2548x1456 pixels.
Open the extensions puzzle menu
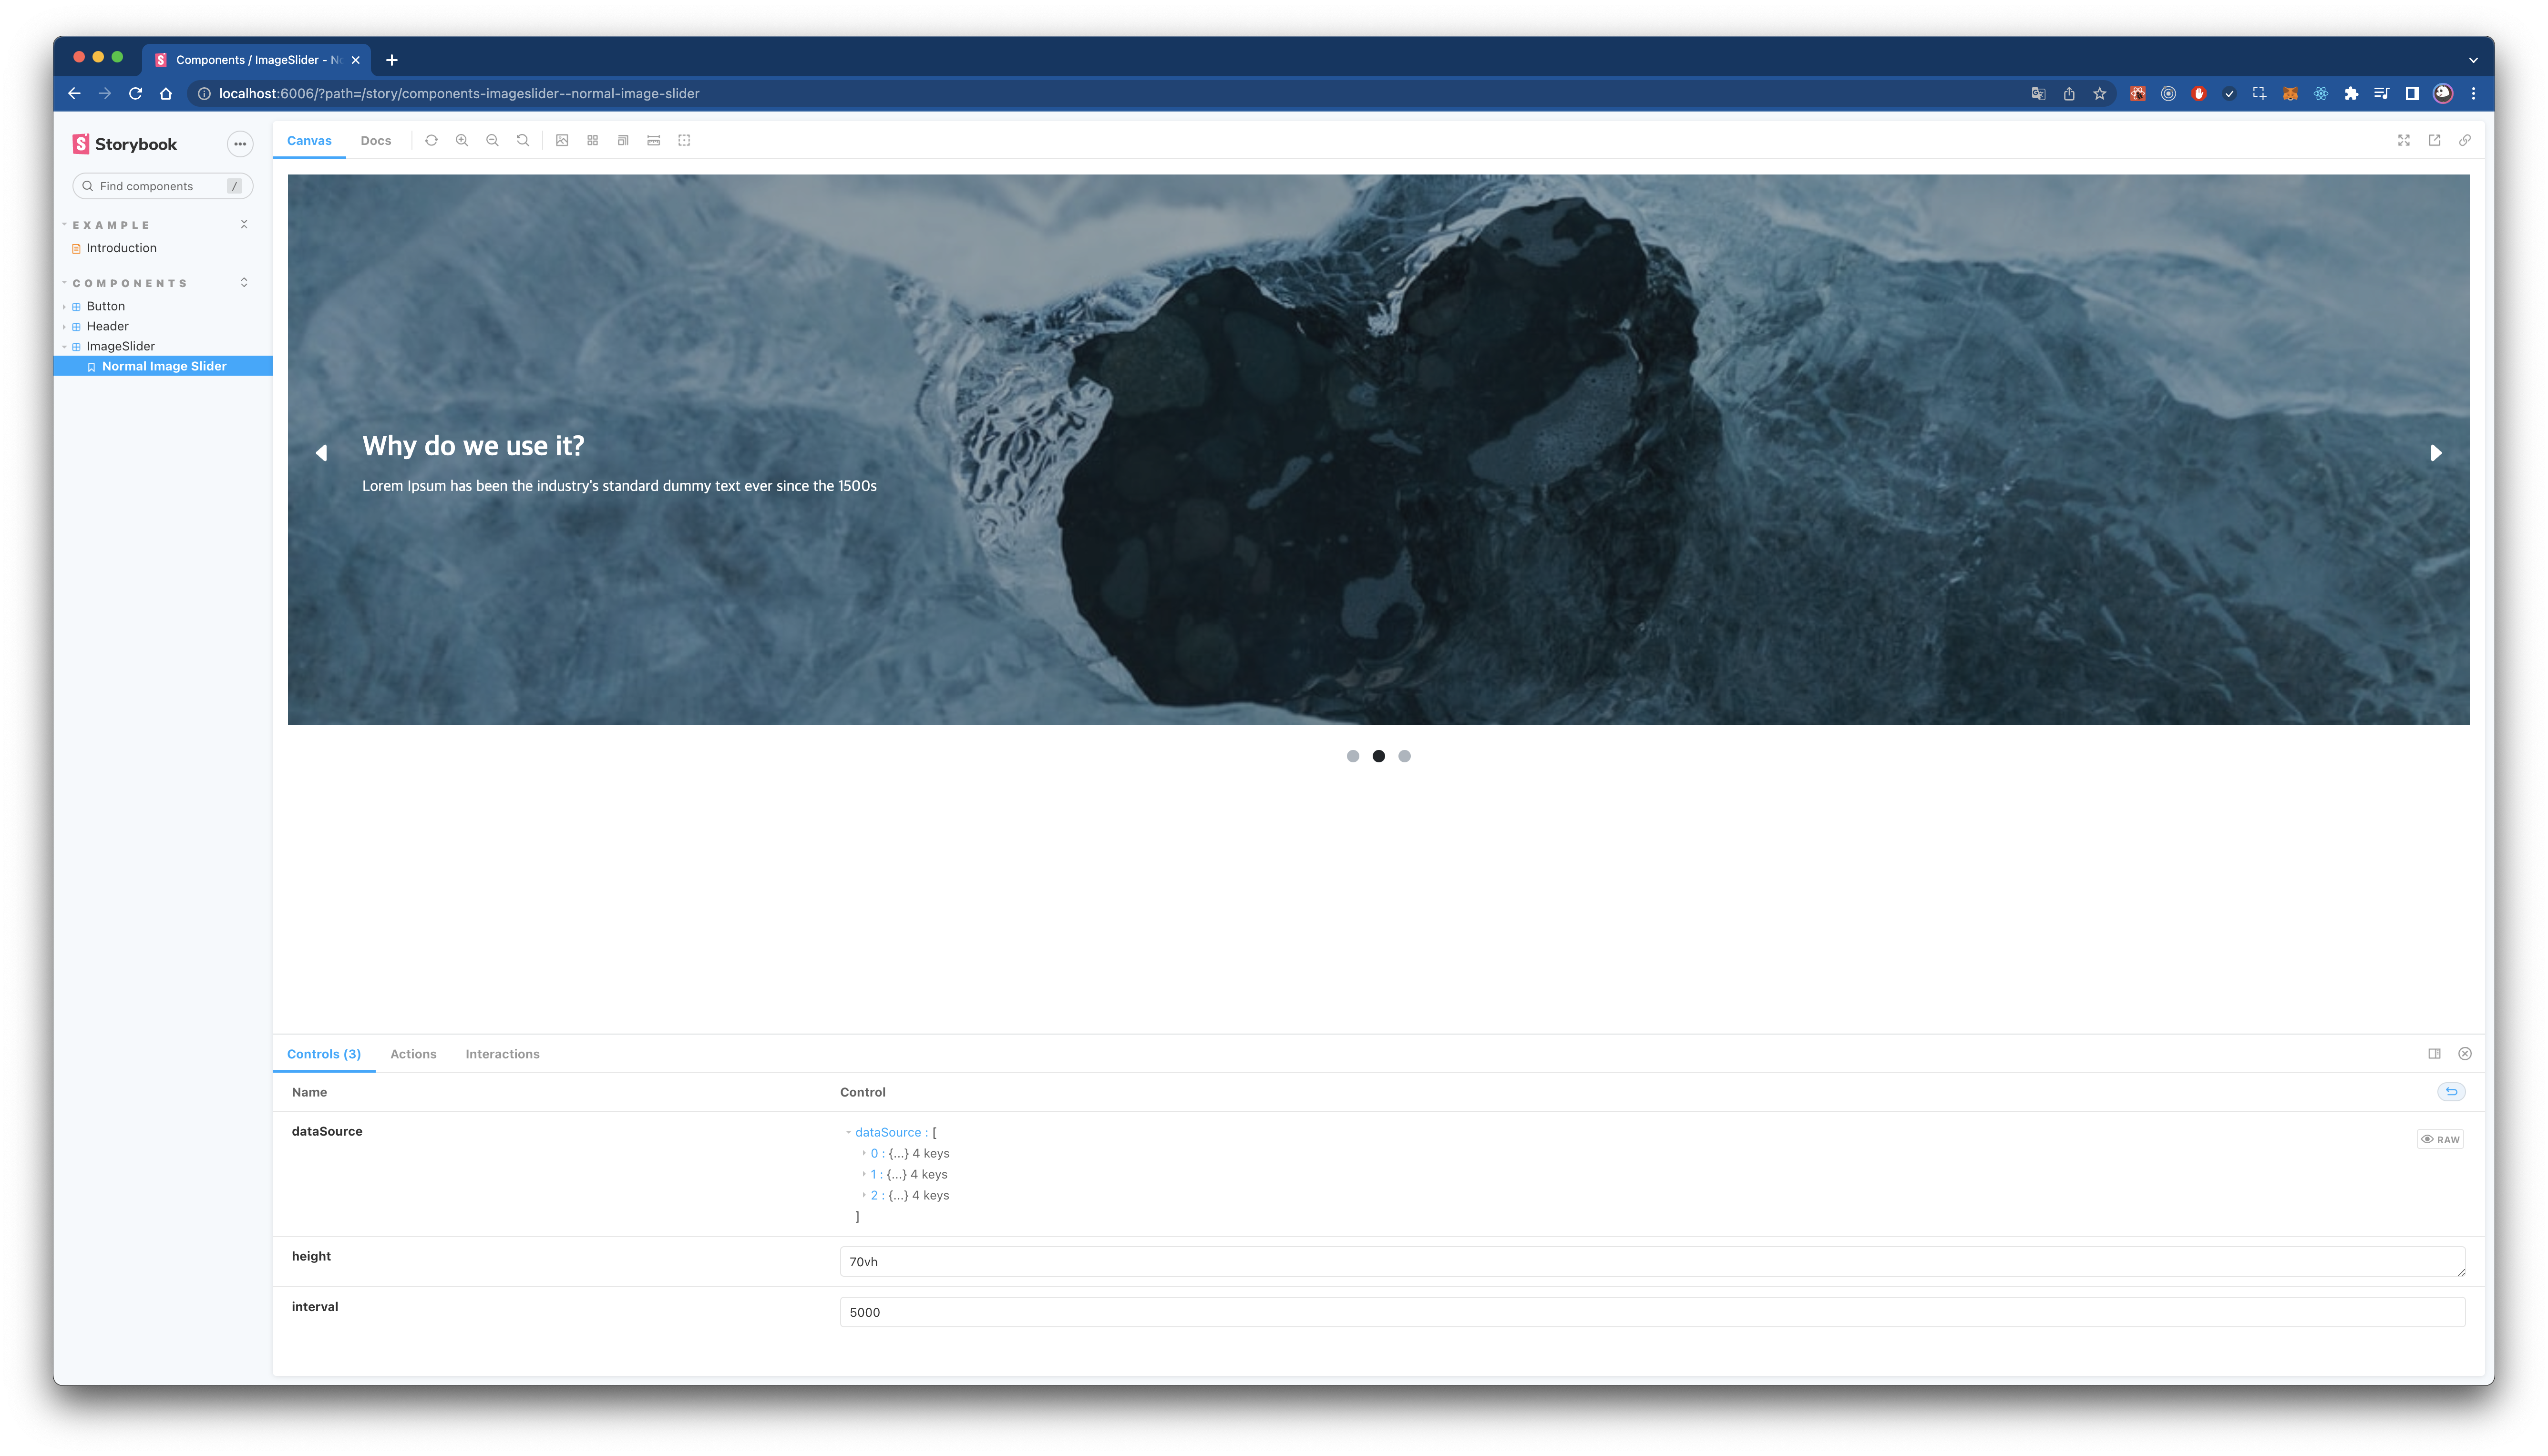pyautogui.click(x=2351, y=94)
